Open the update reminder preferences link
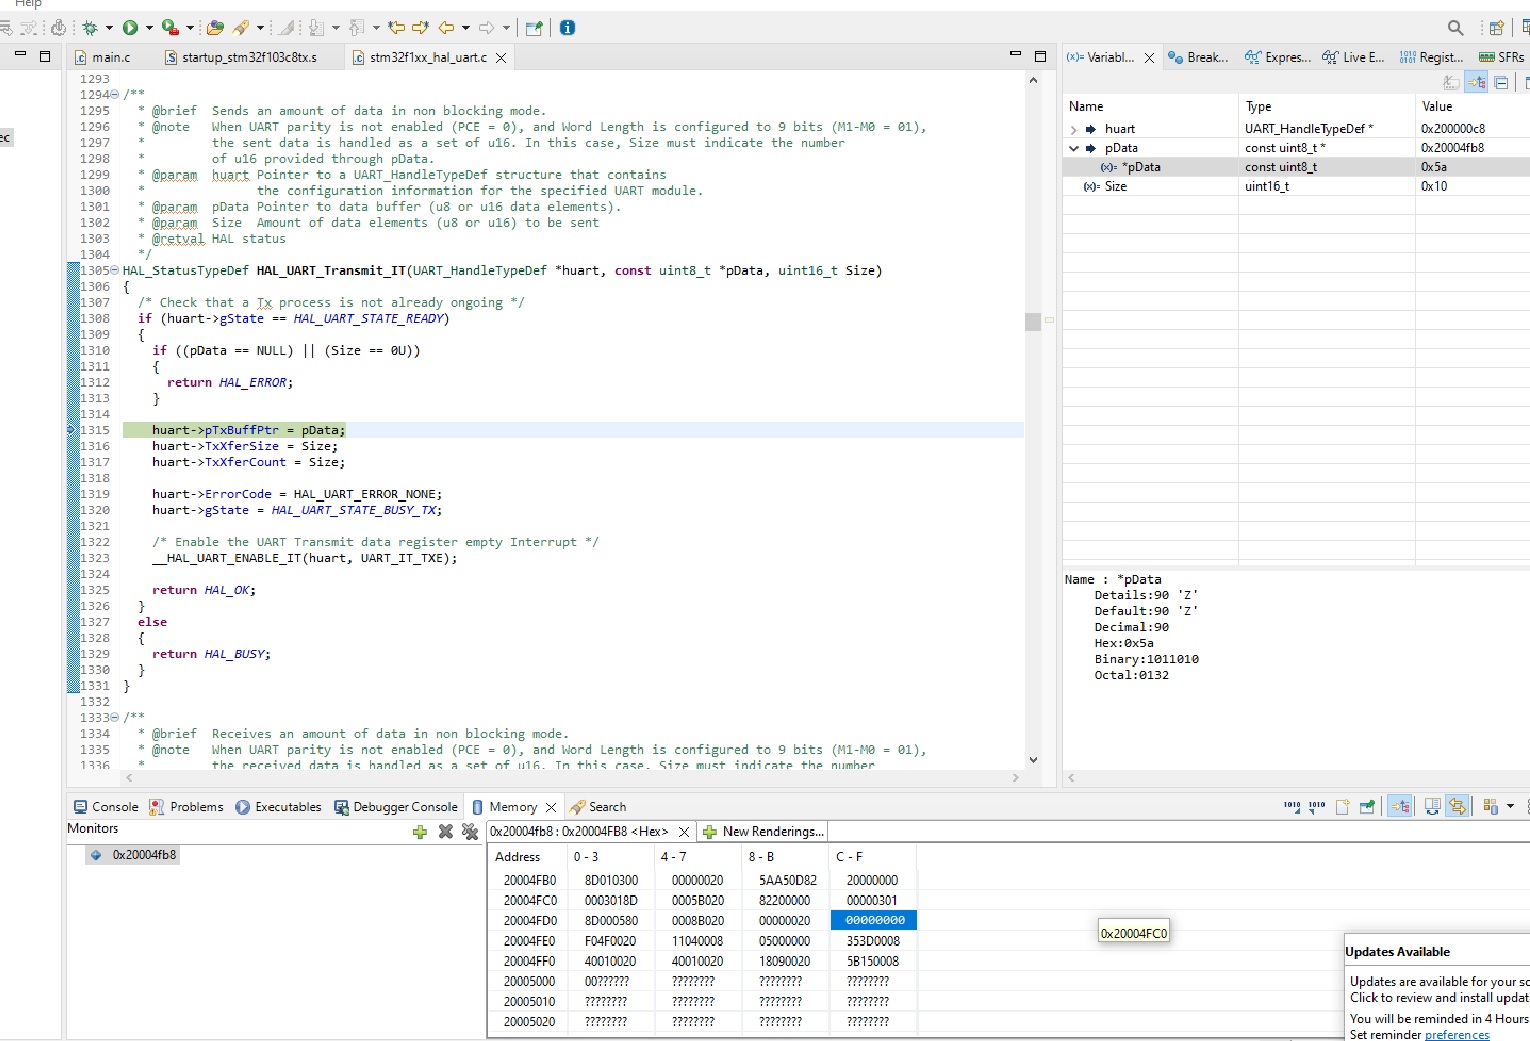1530x1041 pixels. tap(1456, 1035)
